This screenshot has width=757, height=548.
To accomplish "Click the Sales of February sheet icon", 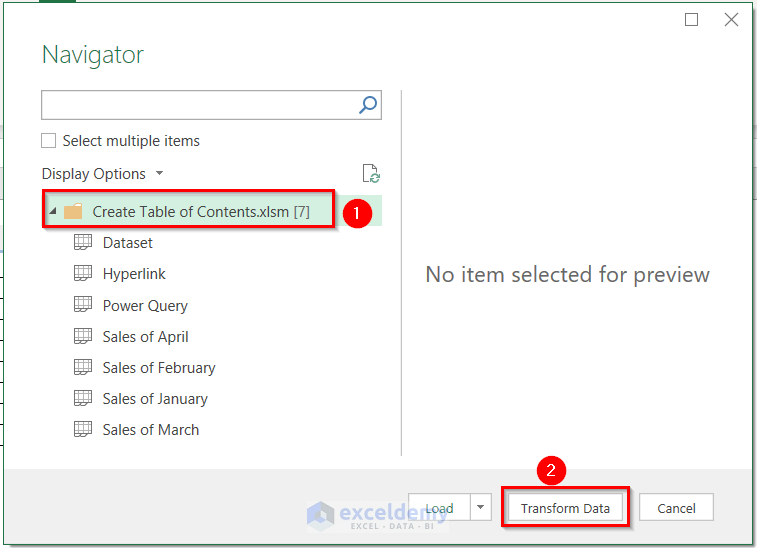I will tap(83, 367).
